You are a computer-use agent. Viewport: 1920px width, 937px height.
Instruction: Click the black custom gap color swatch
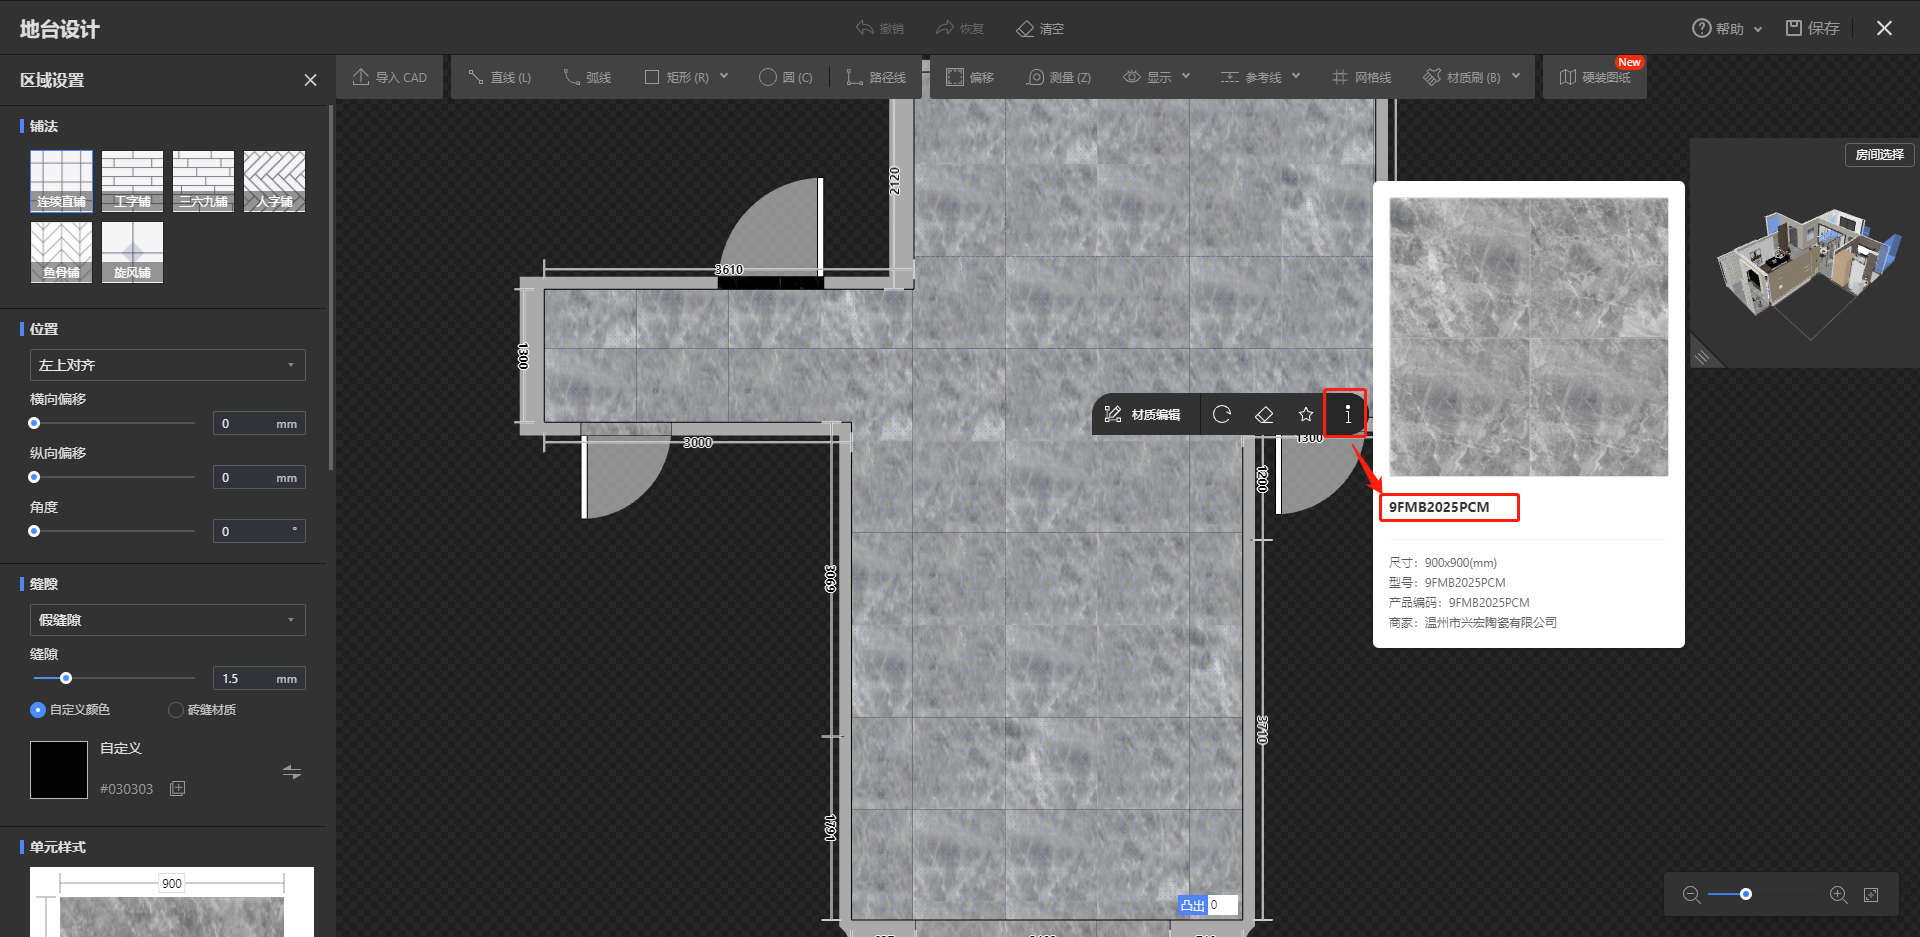pos(59,770)
